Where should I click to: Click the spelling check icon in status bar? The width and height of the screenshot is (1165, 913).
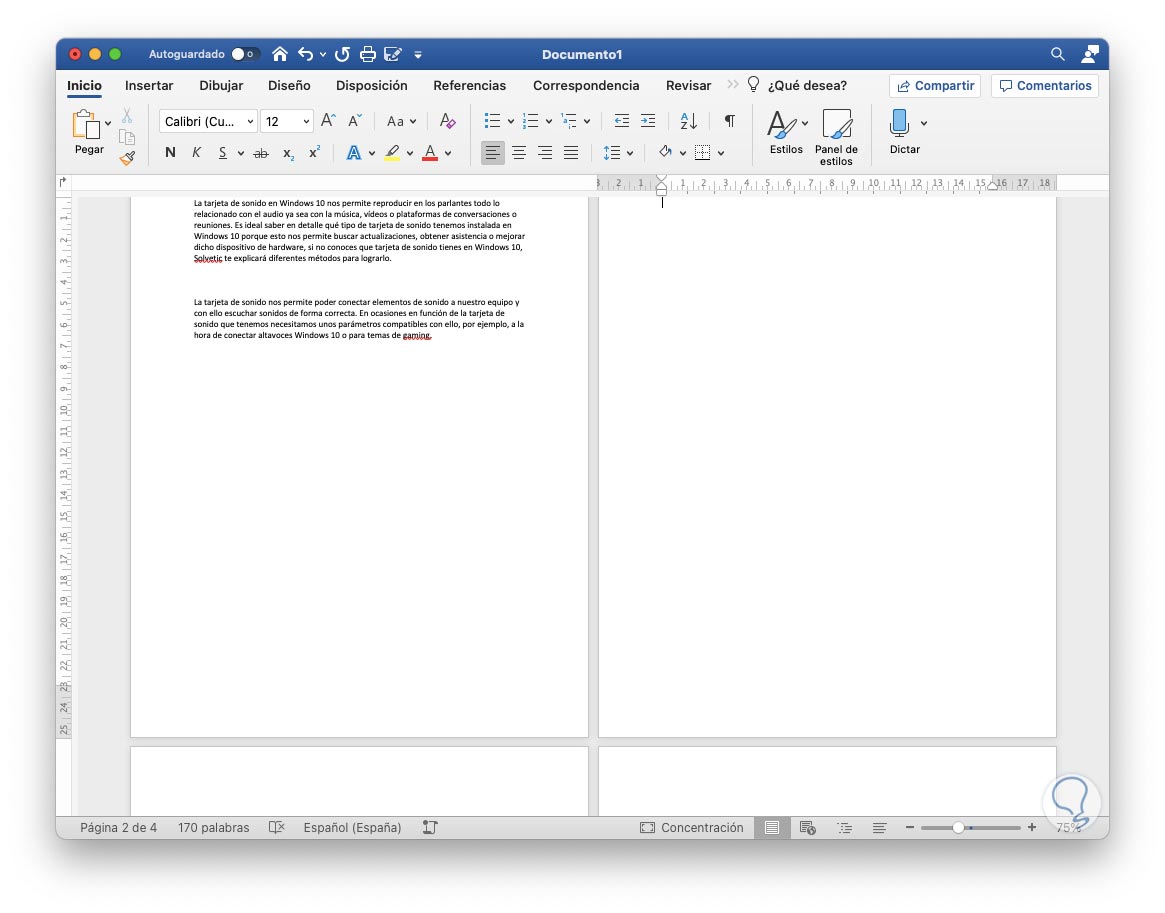[x=276, y=827]
